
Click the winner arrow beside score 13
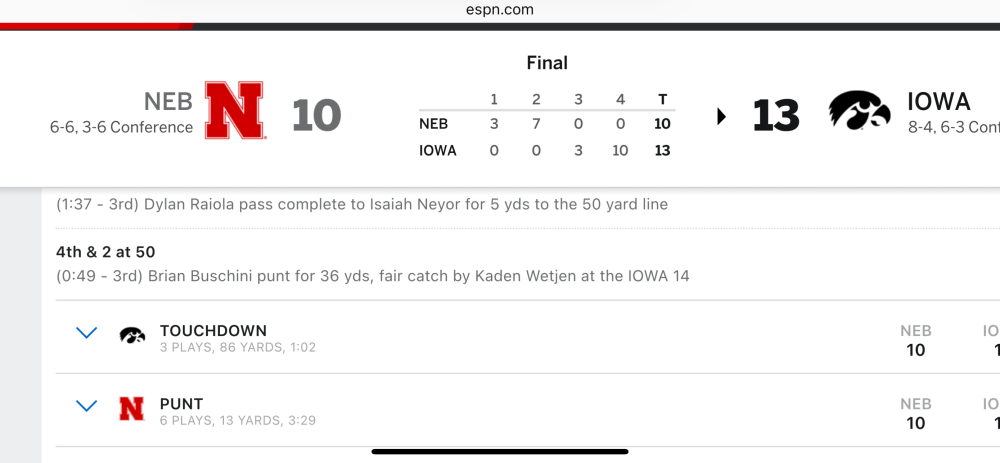(x=721, y=117)
